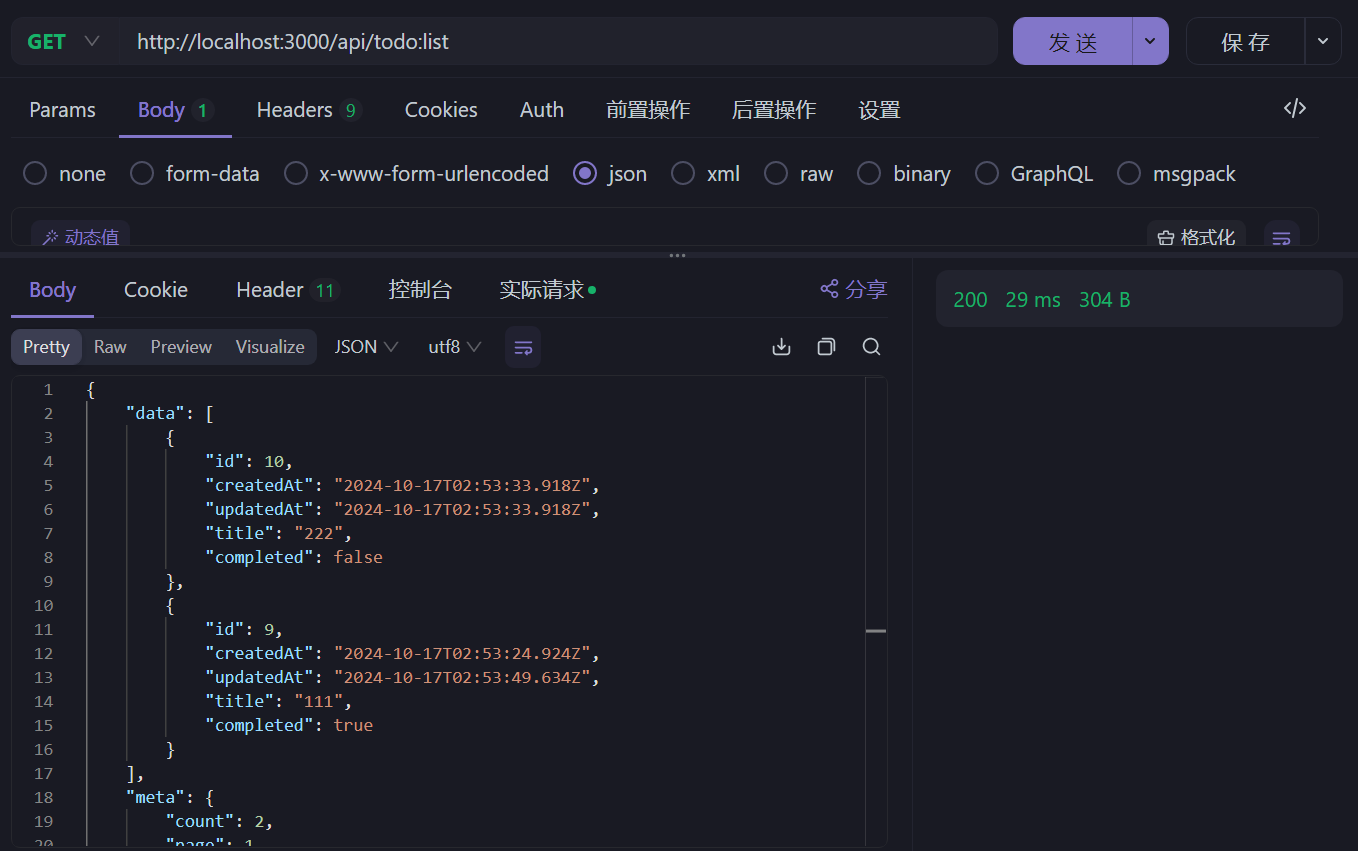Switch to the Params tab
Screen dimensions: 1358x851
(62, 110)
